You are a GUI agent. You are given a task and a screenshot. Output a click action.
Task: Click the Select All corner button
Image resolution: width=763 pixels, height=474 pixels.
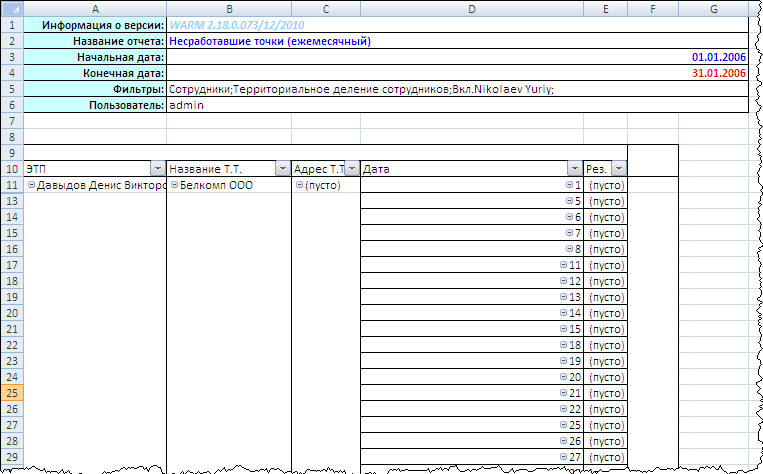pos(11,9)
